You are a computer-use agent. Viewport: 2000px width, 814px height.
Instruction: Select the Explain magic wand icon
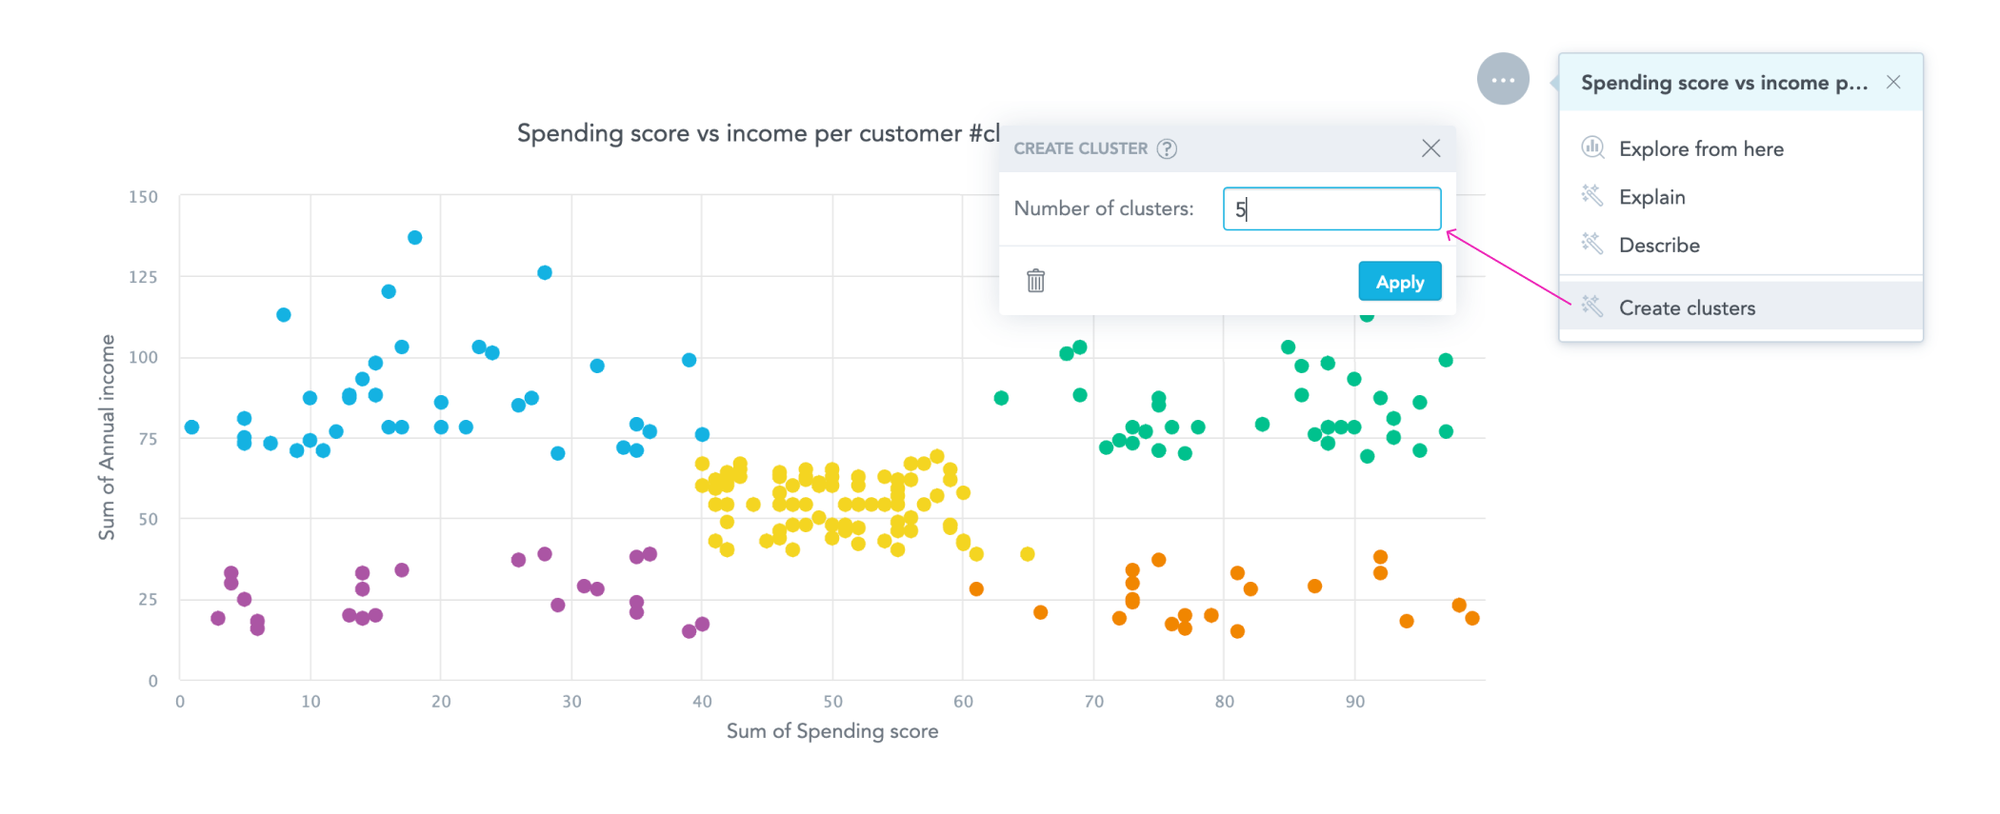click(1592, 196)
